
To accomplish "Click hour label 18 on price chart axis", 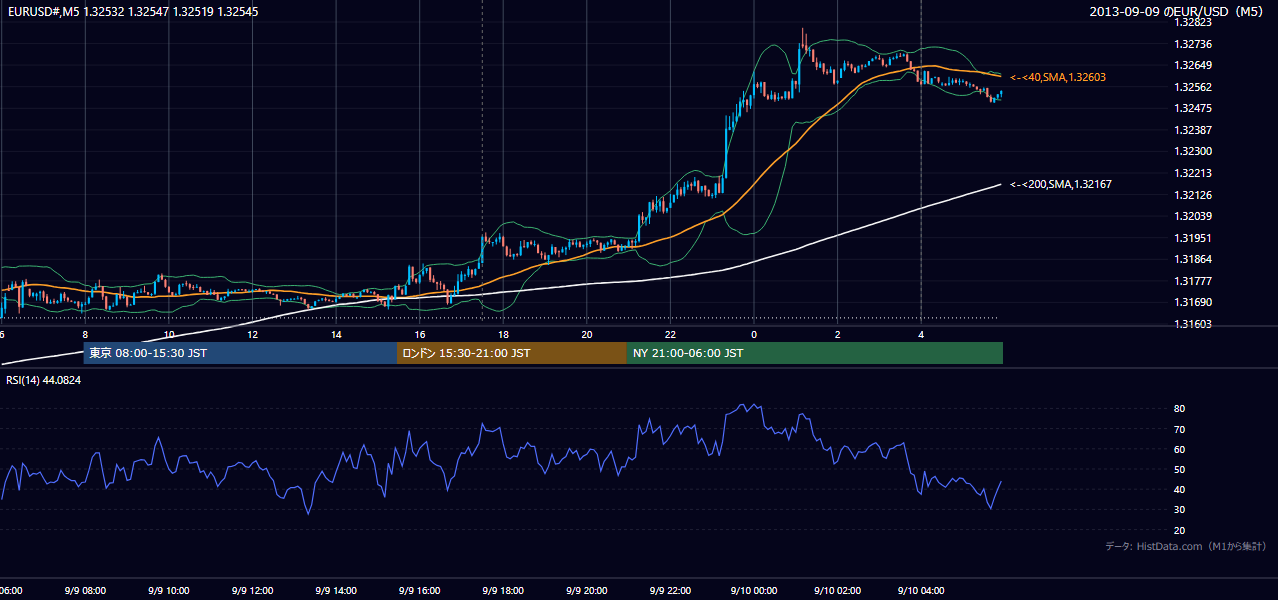I will point(503,335).
